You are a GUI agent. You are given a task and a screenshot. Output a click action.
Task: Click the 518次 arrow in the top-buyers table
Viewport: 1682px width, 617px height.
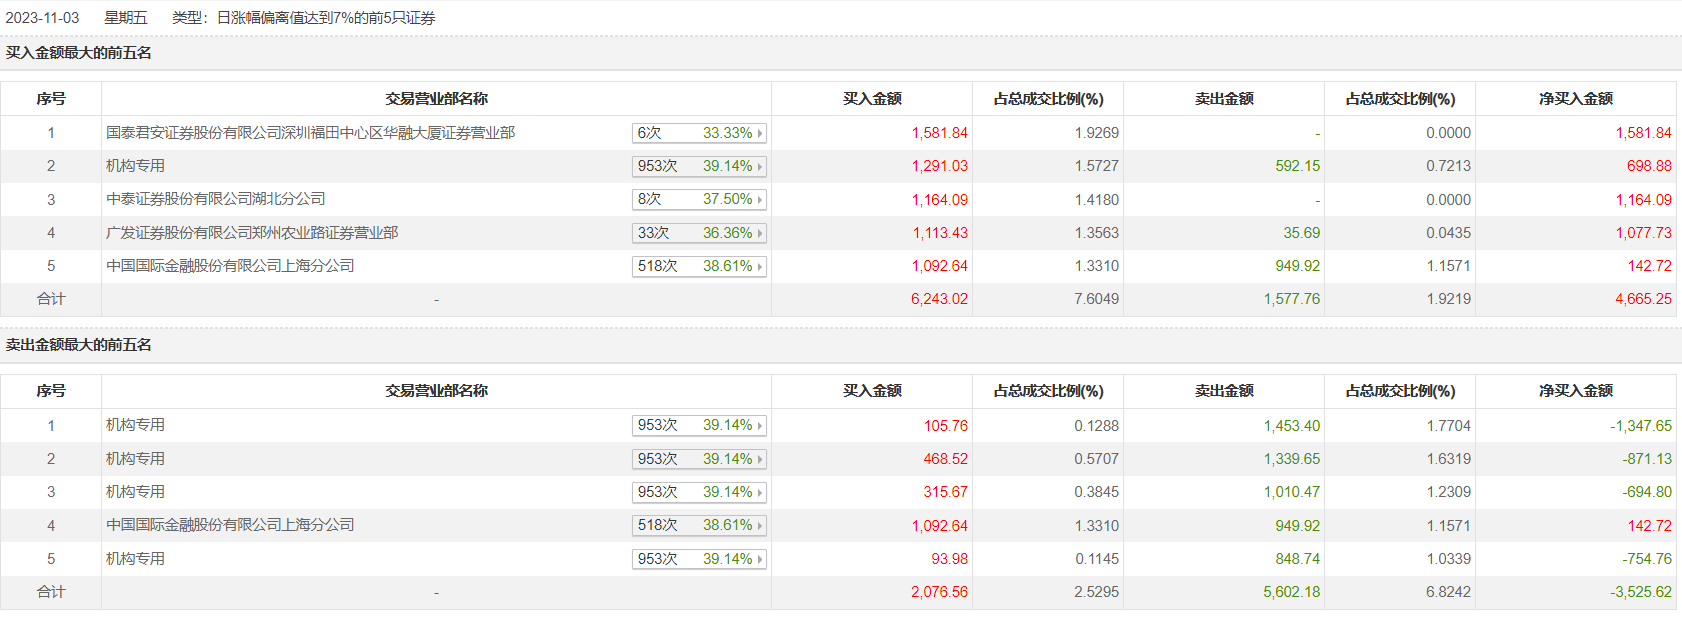coord(760,267)
